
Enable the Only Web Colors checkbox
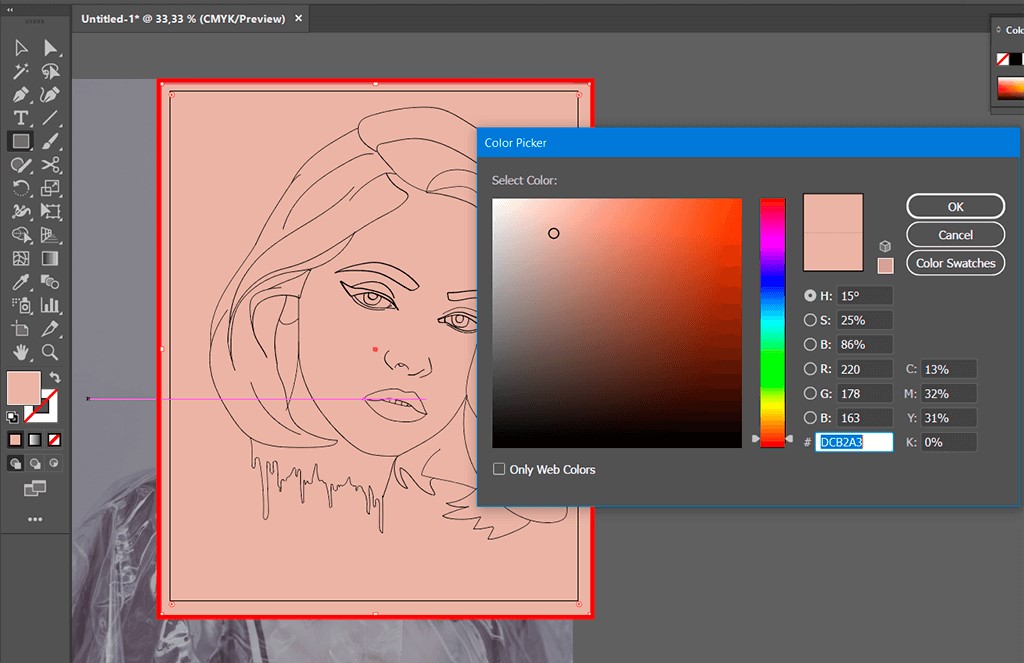(x=499, y=469)
